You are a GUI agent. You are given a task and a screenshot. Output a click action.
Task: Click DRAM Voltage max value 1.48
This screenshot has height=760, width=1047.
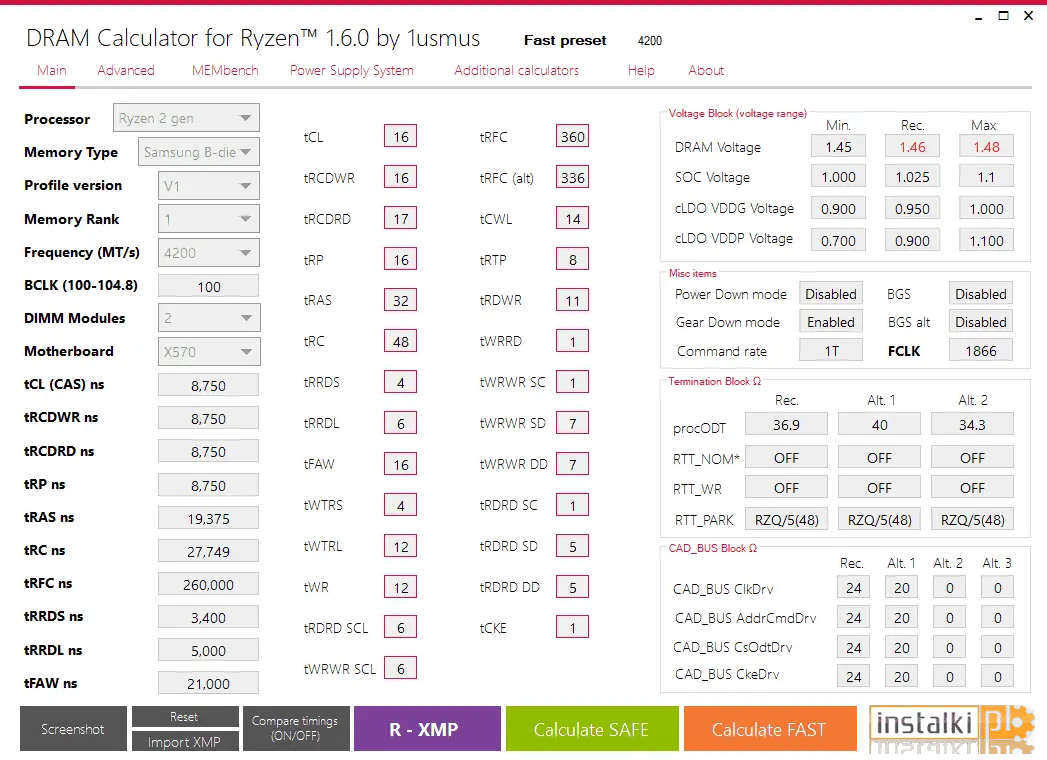986,147
